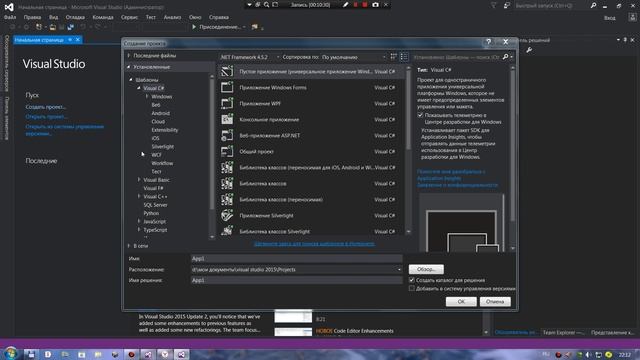Image resolution: width=640 pixels, height=360 pixels.
Task: Open the Analyze menu in menu bar
Action: point(172,17)
